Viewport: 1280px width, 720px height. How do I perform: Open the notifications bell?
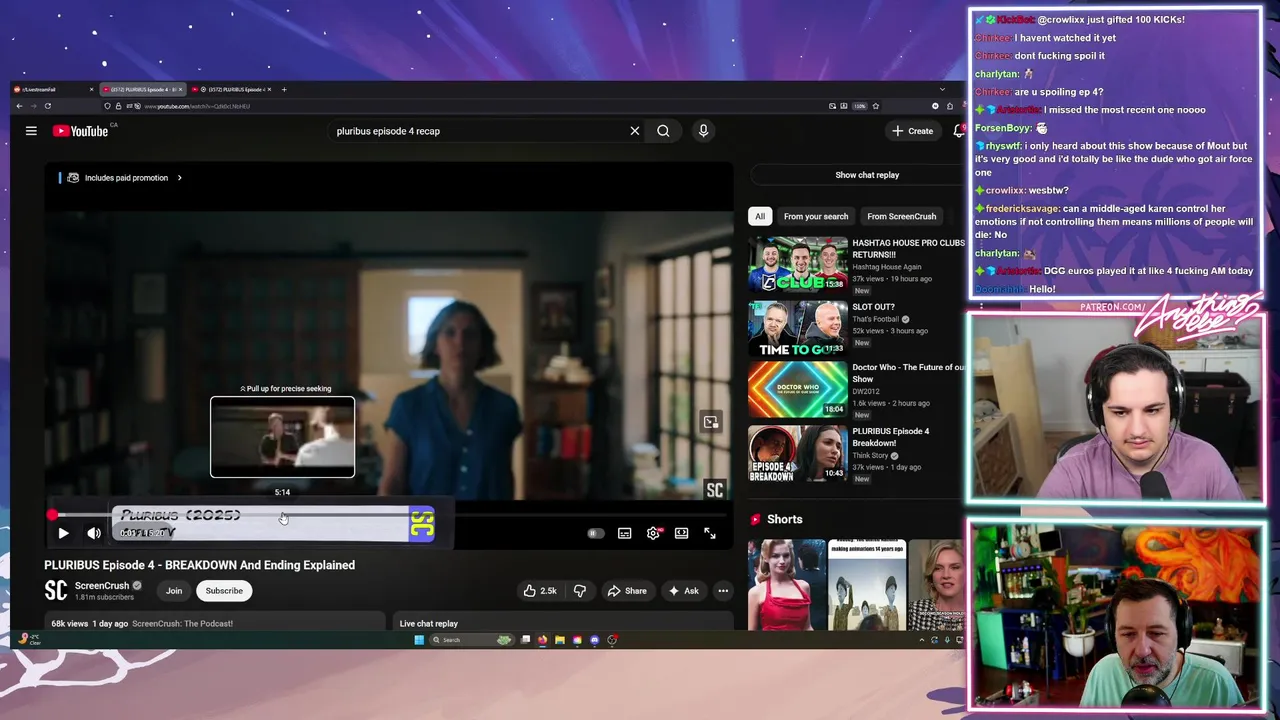click(x=959, y=131)
